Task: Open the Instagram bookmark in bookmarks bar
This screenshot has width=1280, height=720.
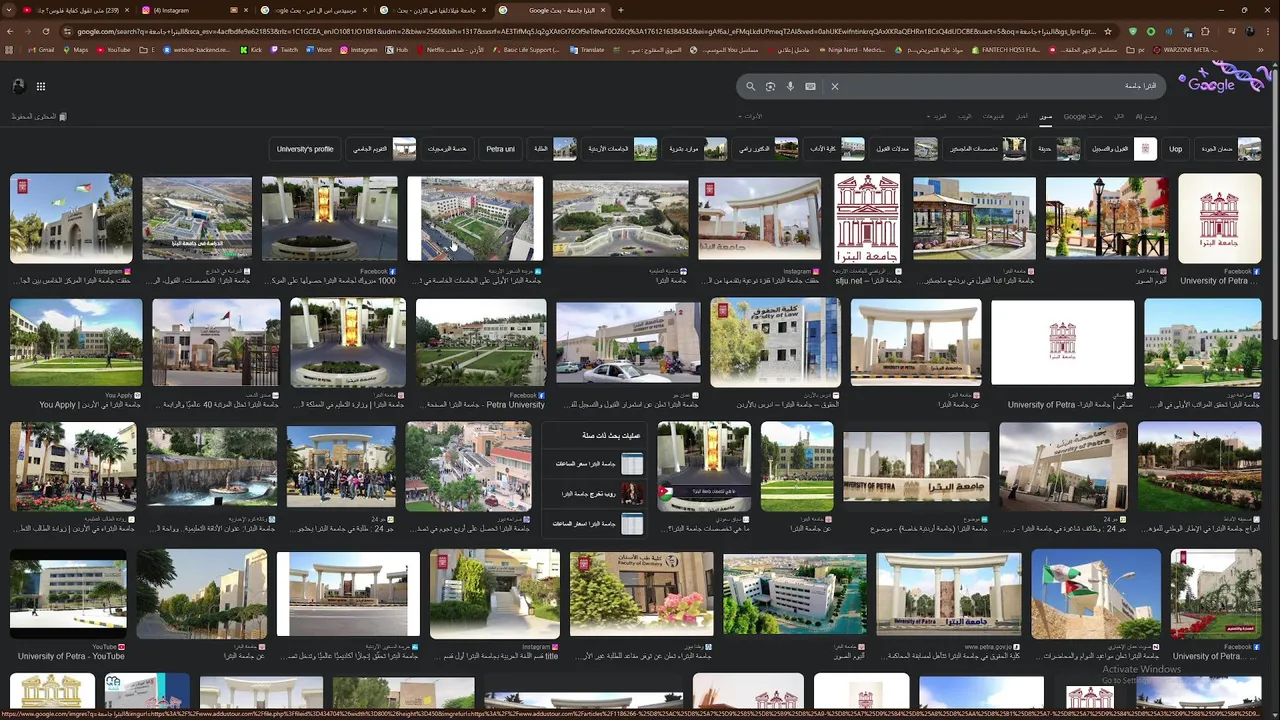Action: (359, 50)
